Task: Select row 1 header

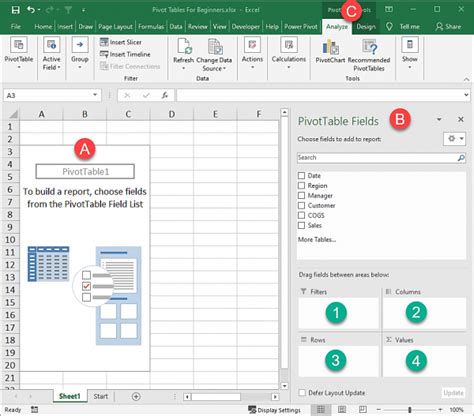Action: [x=10, y=127]
